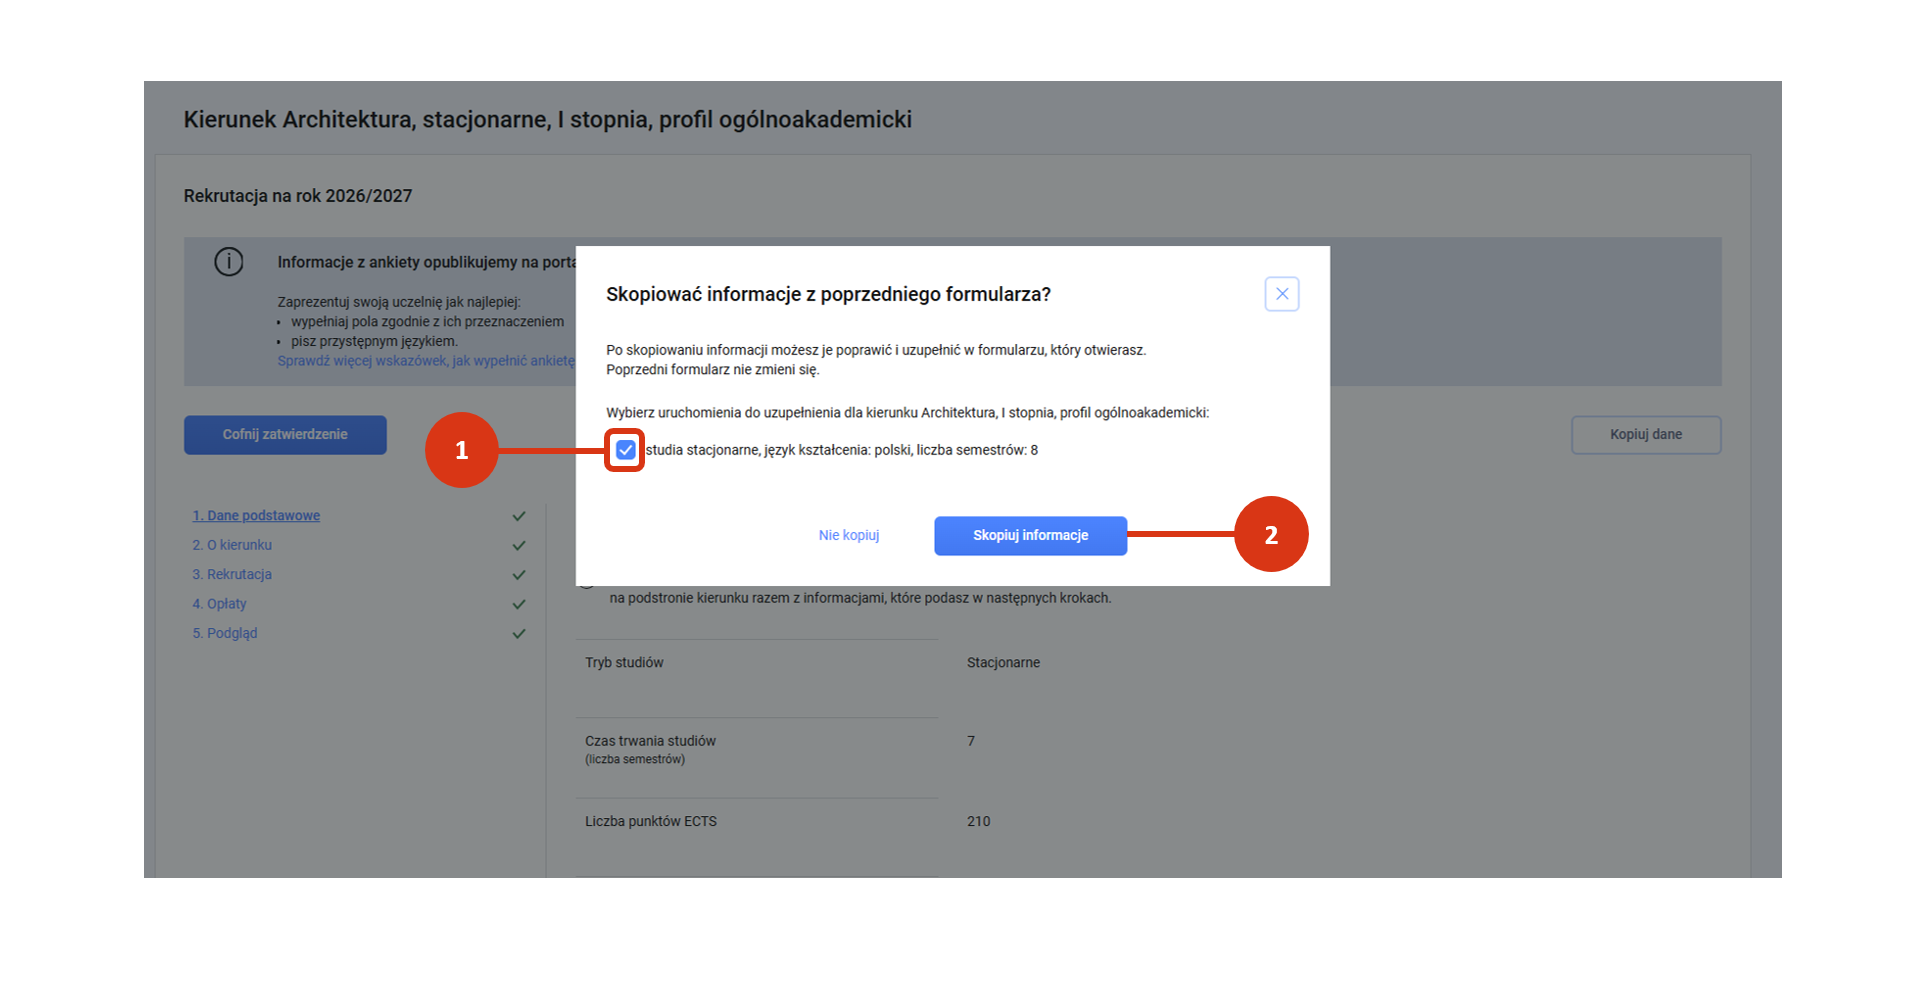Open step 3. Rekrutacja section

click(x=232, y=575)
